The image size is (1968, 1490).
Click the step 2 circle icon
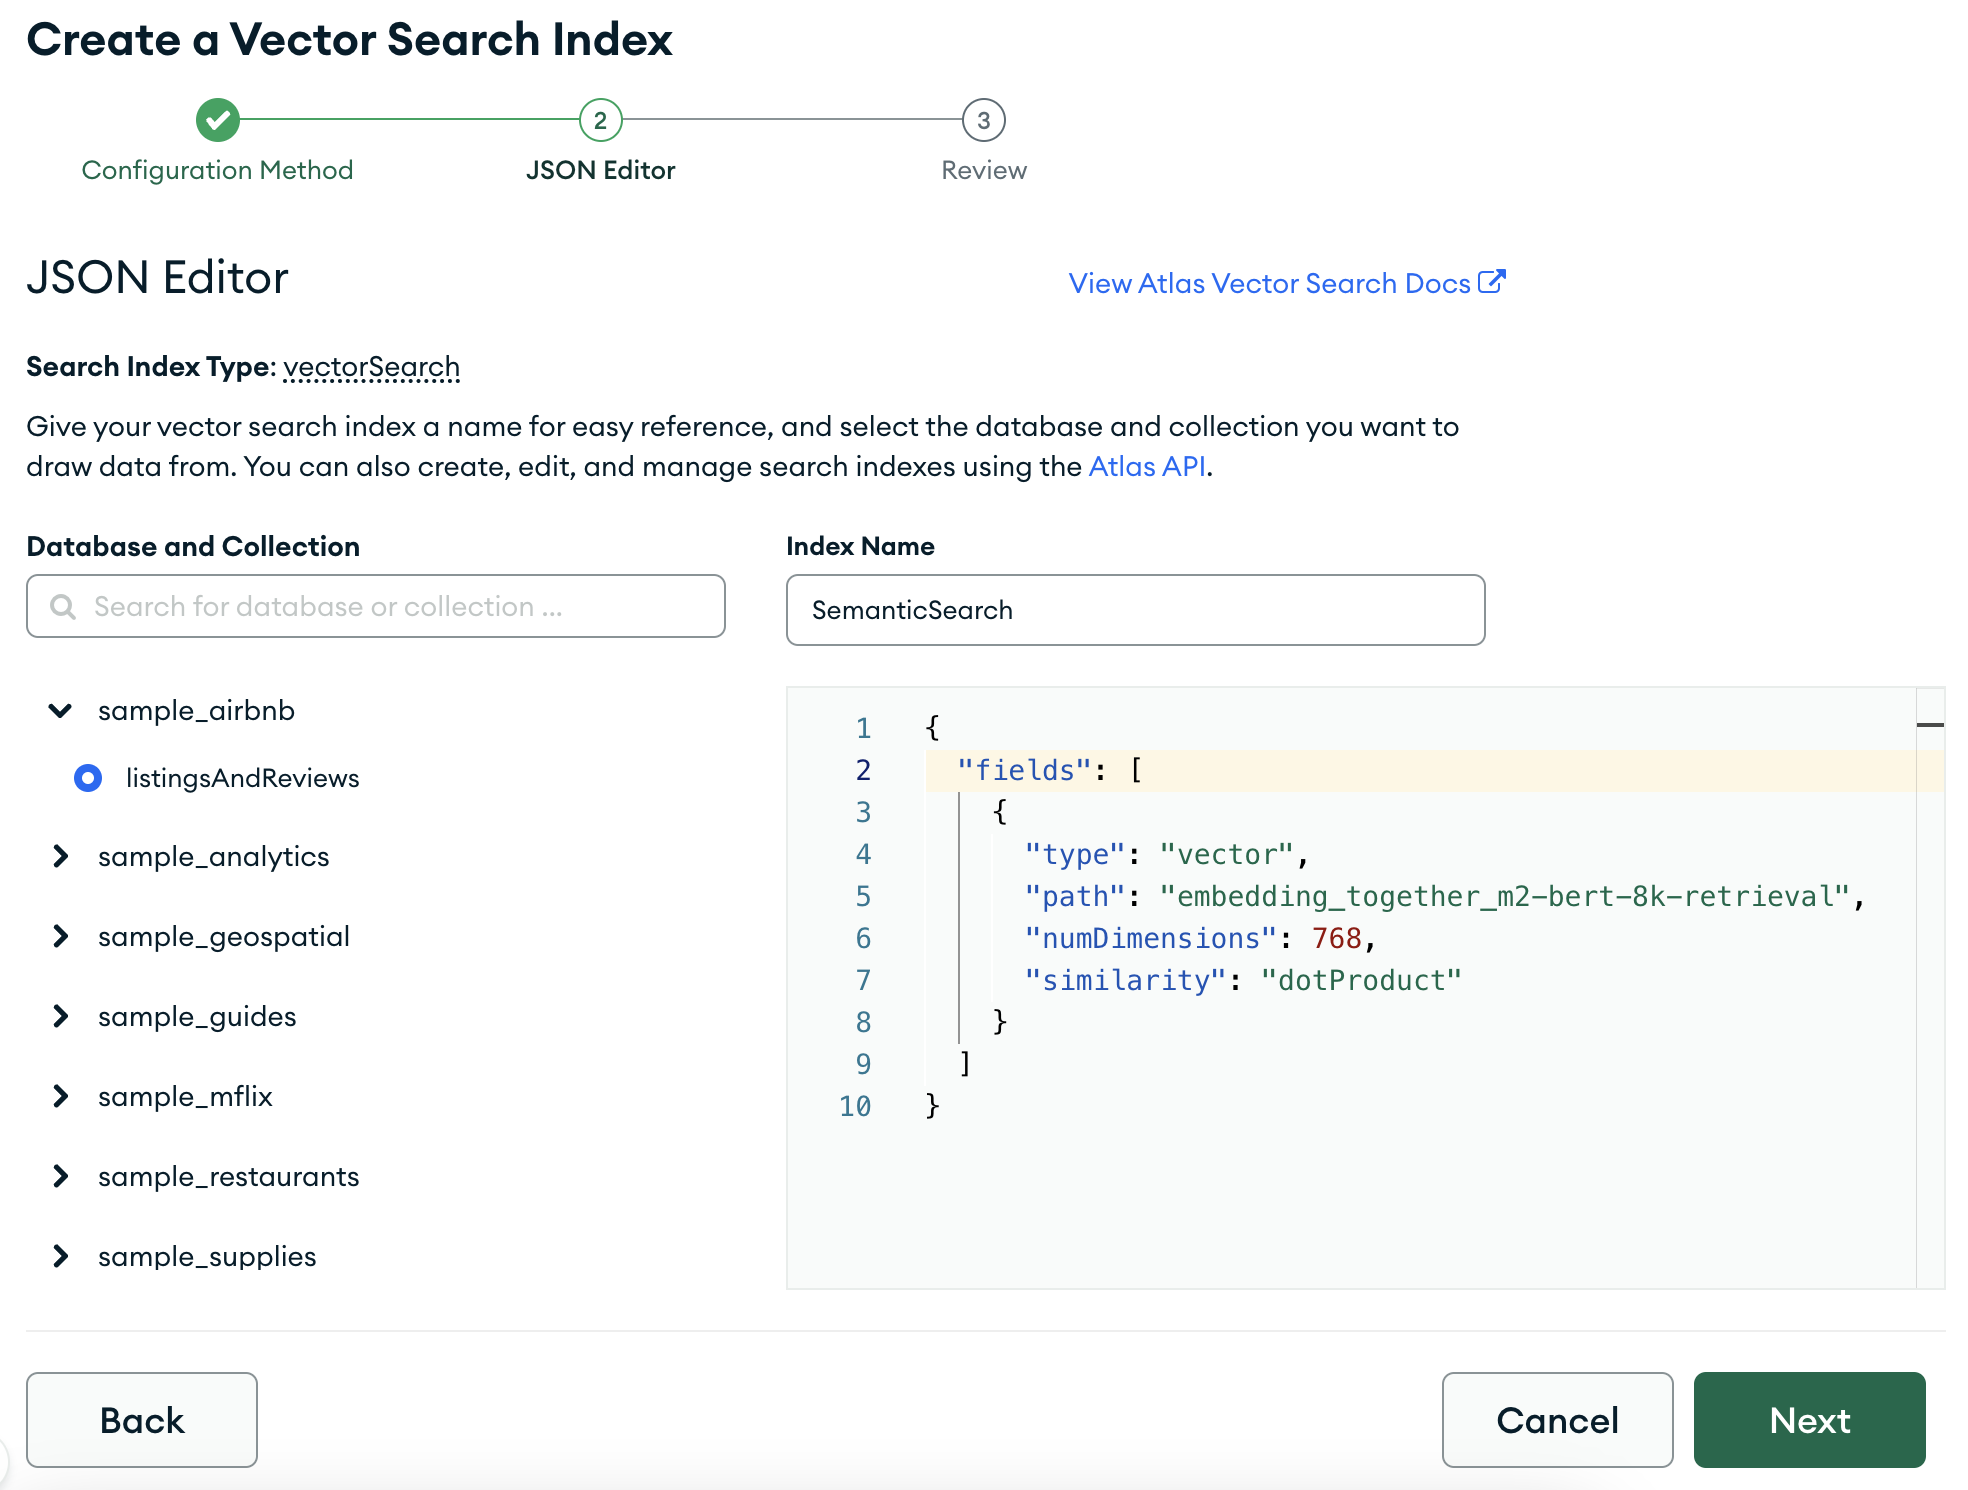click(600, 120)
